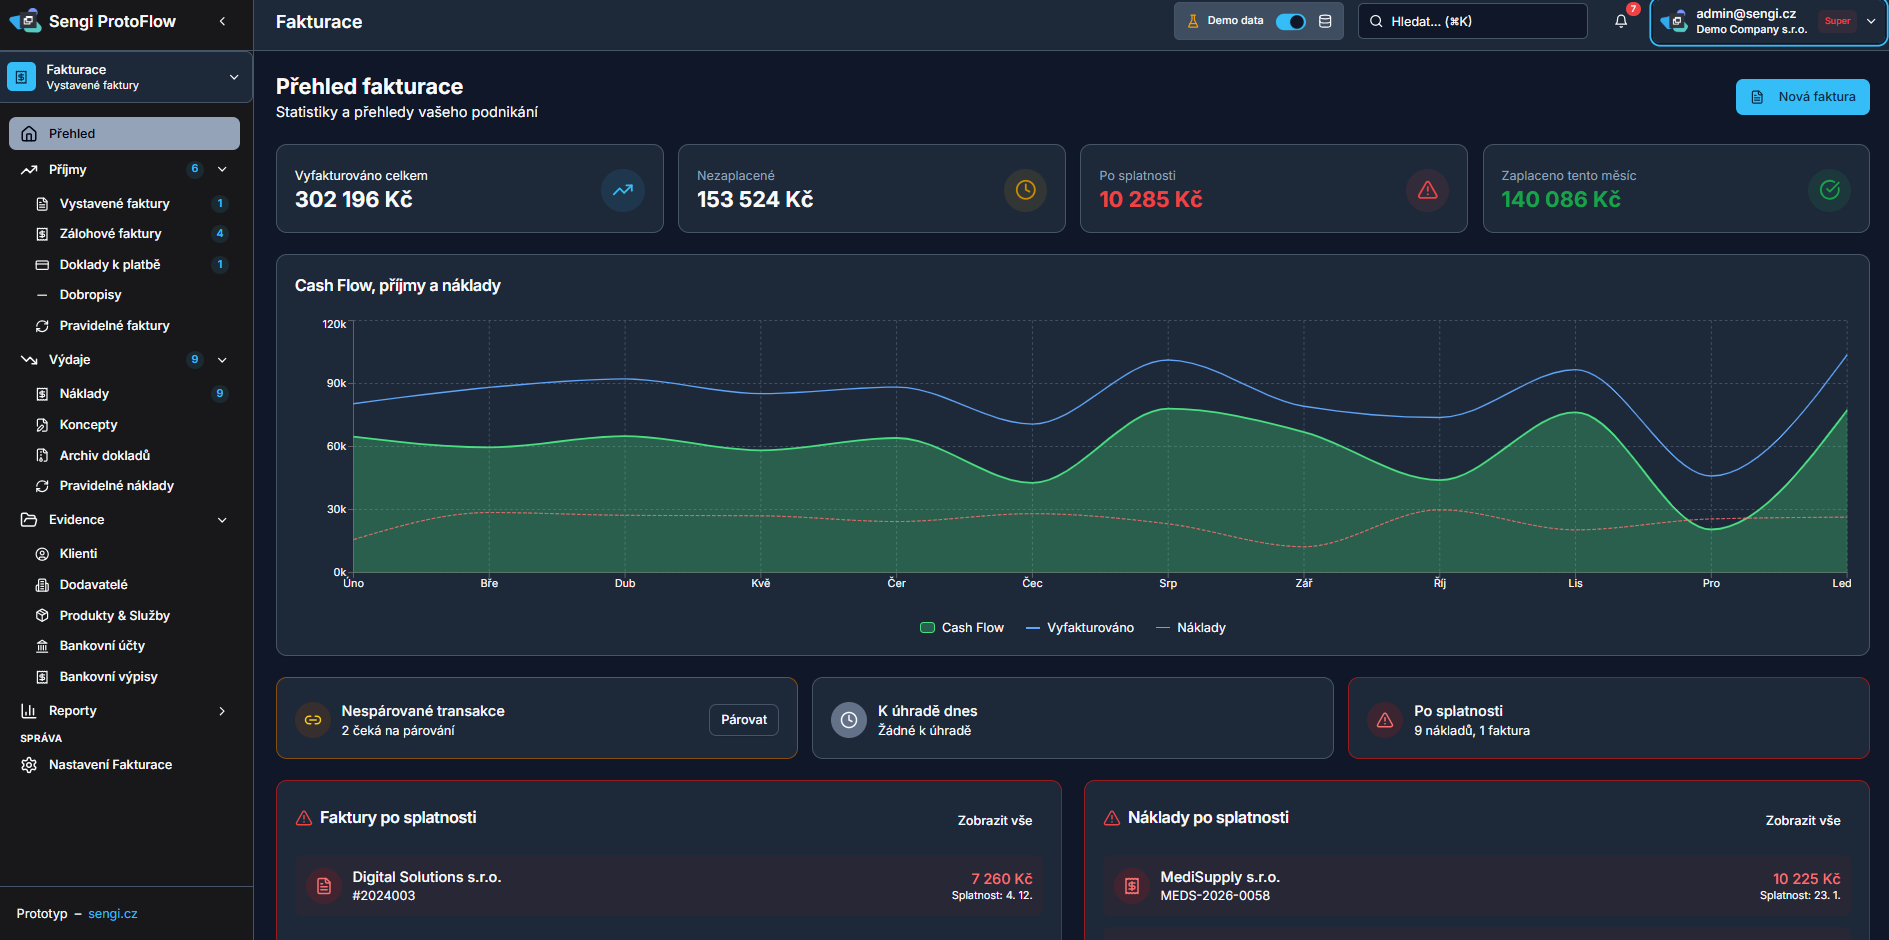The height and width of the screenshot is (940, 1889).
Task: Click the clock icon in Nezaplacené card
Action: click(1025, 190)
